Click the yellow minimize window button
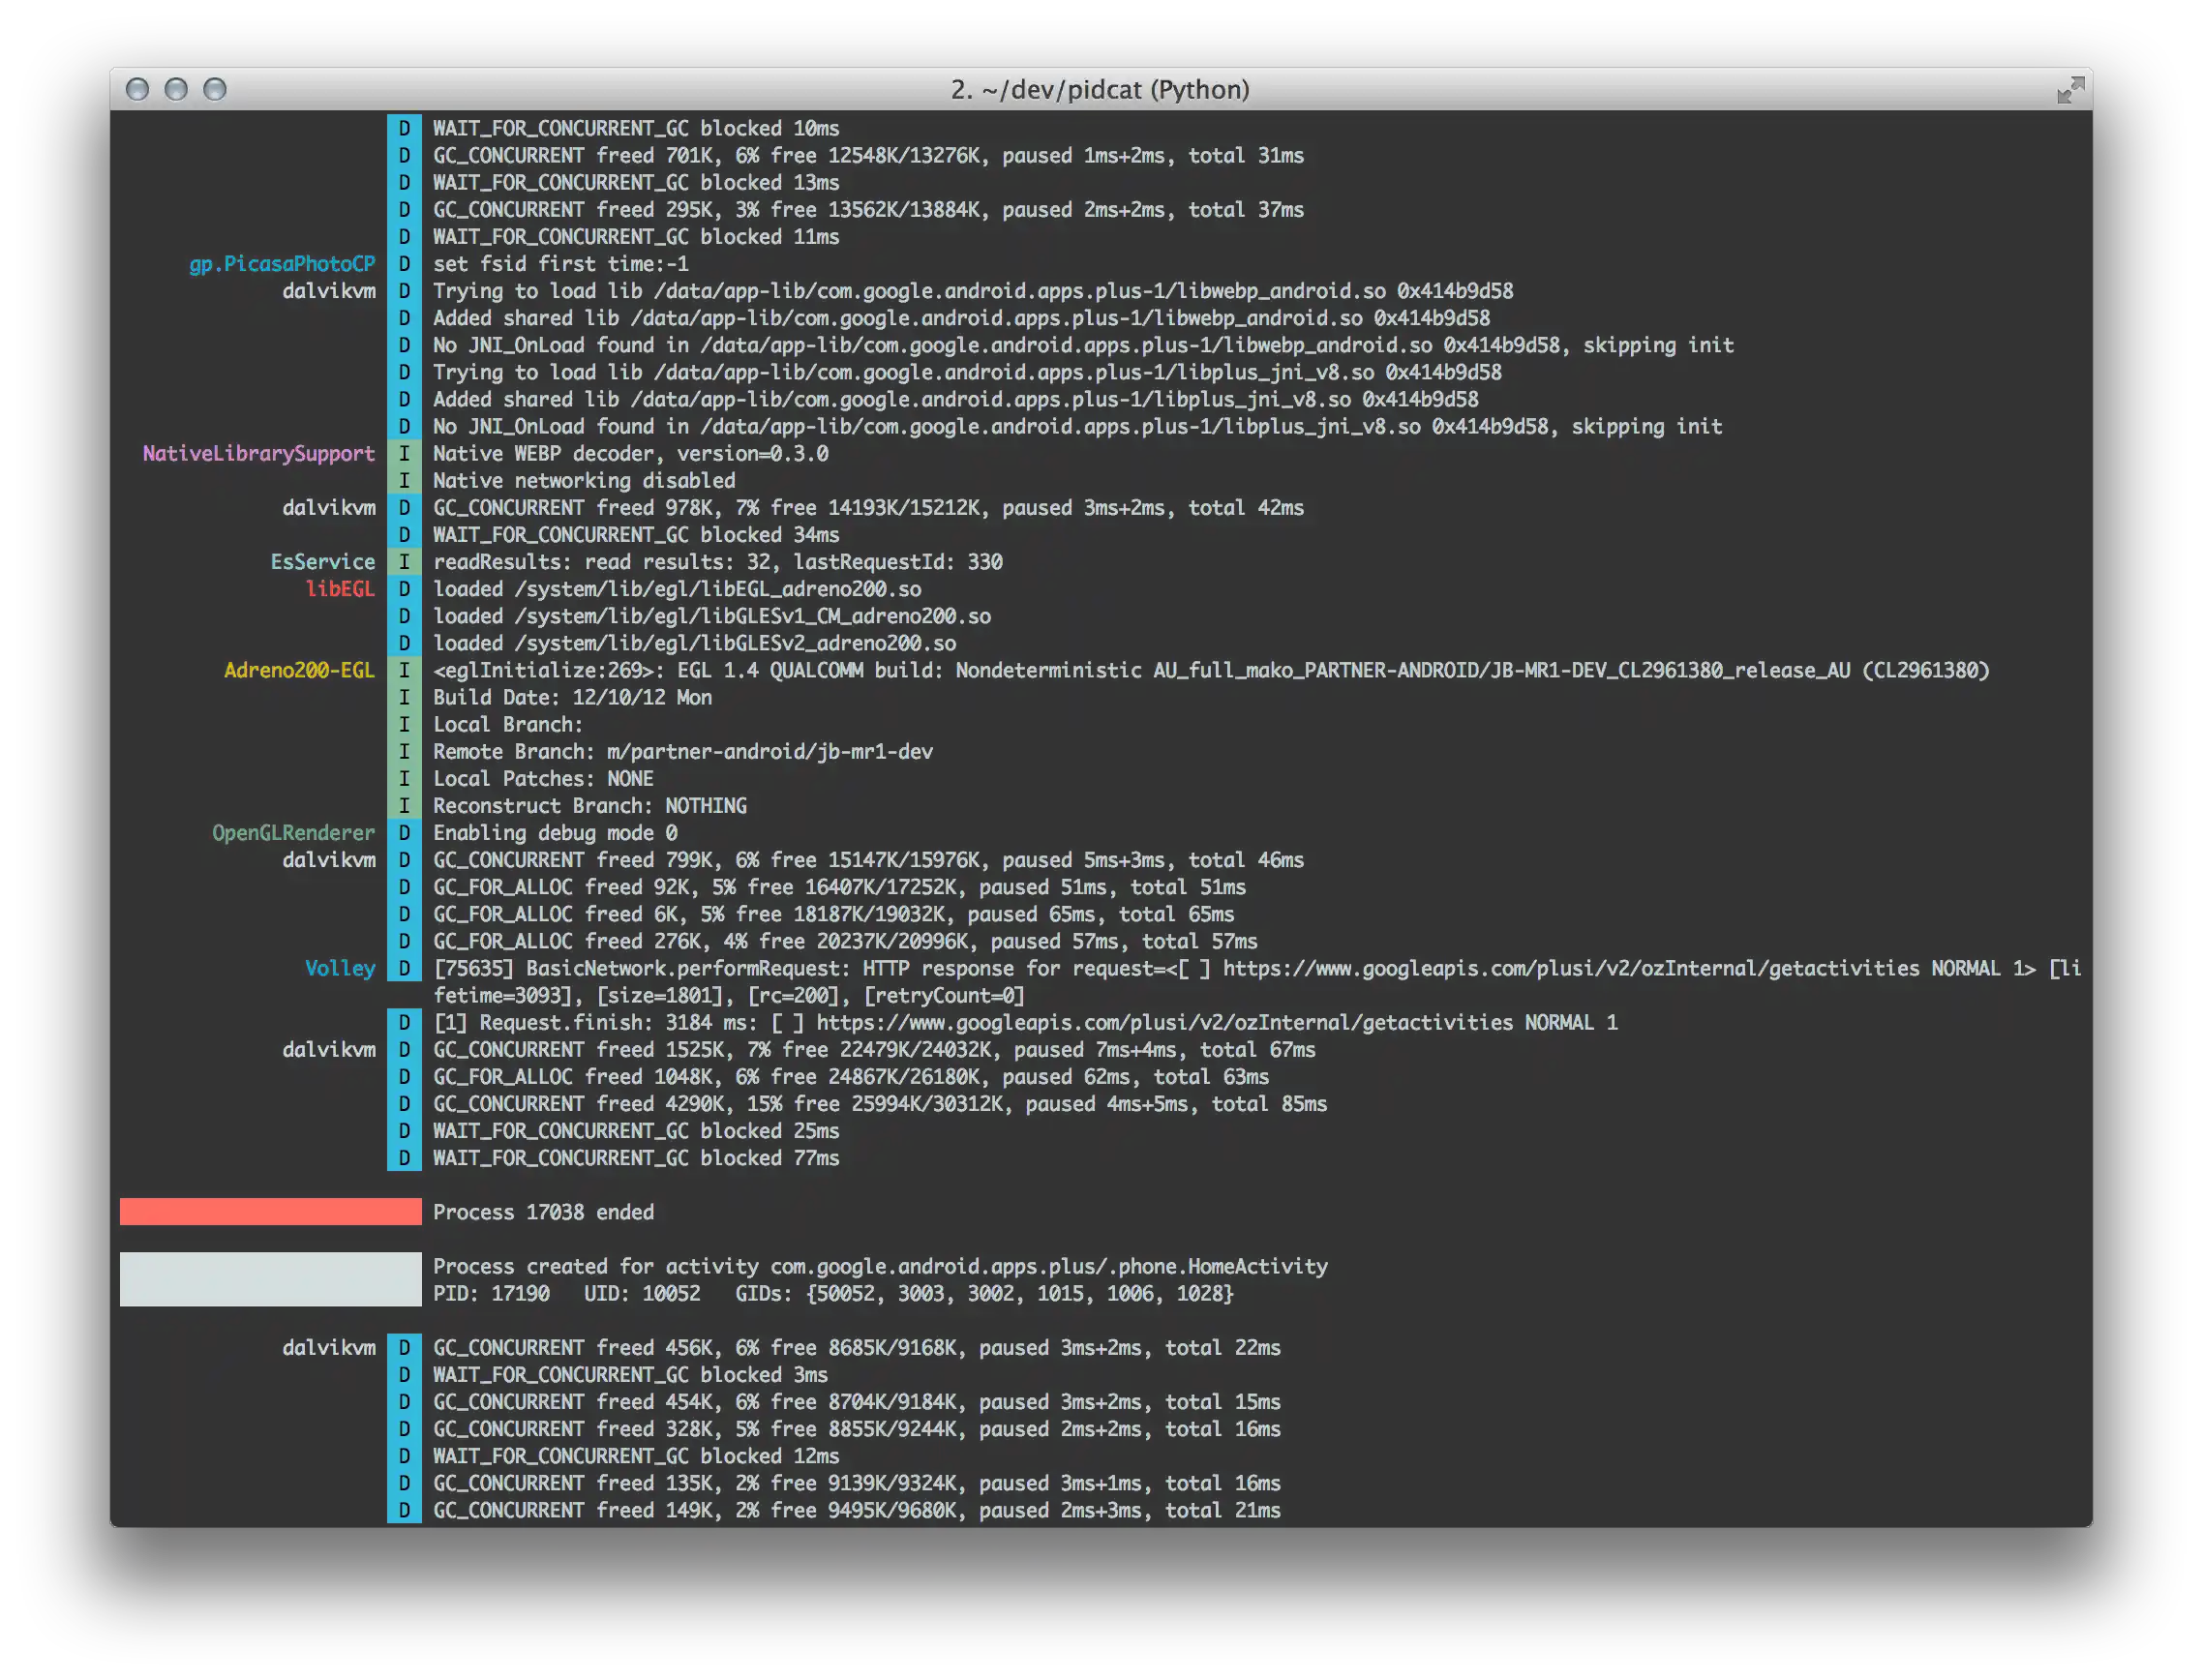This screenshot has width=2203, height=1680. (x=177, y=89)
